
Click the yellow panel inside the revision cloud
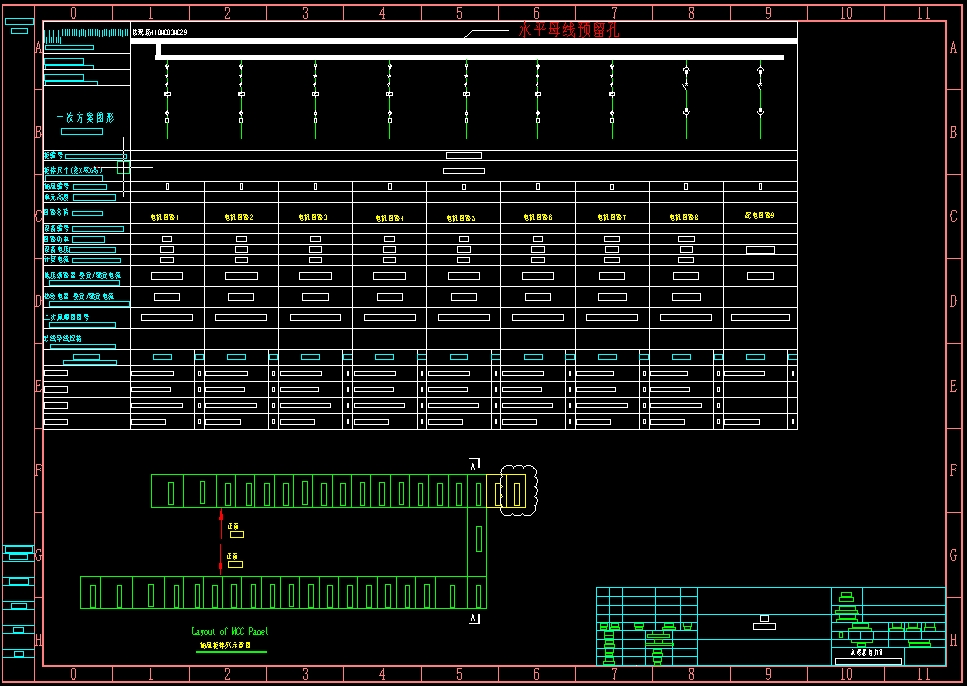[x=514, y=491]
